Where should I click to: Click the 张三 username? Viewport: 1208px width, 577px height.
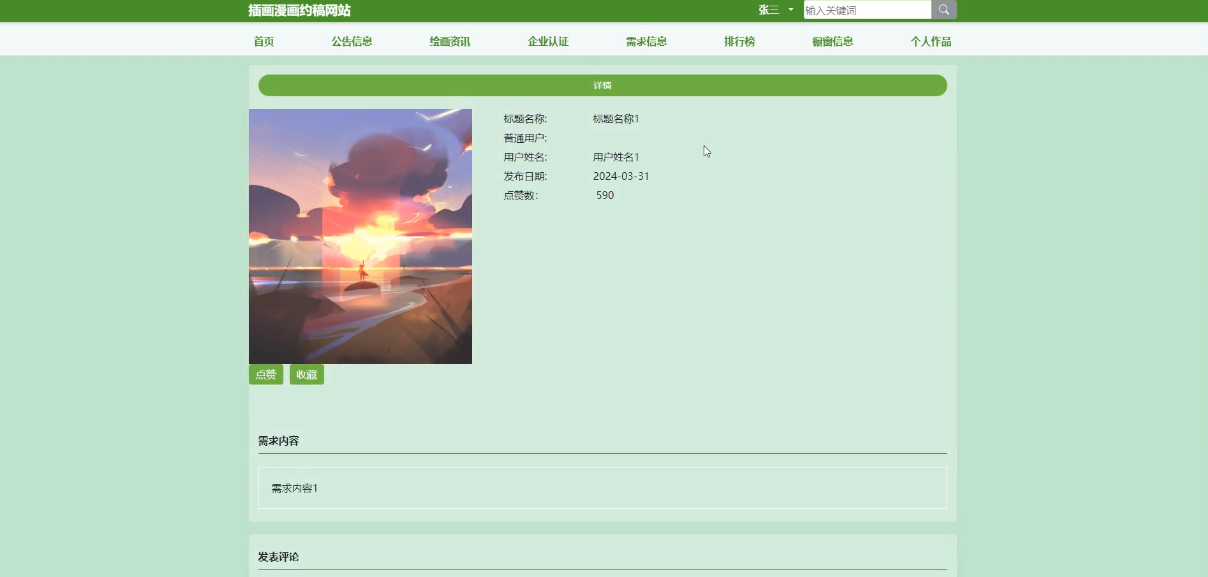[x=768, y=10]
